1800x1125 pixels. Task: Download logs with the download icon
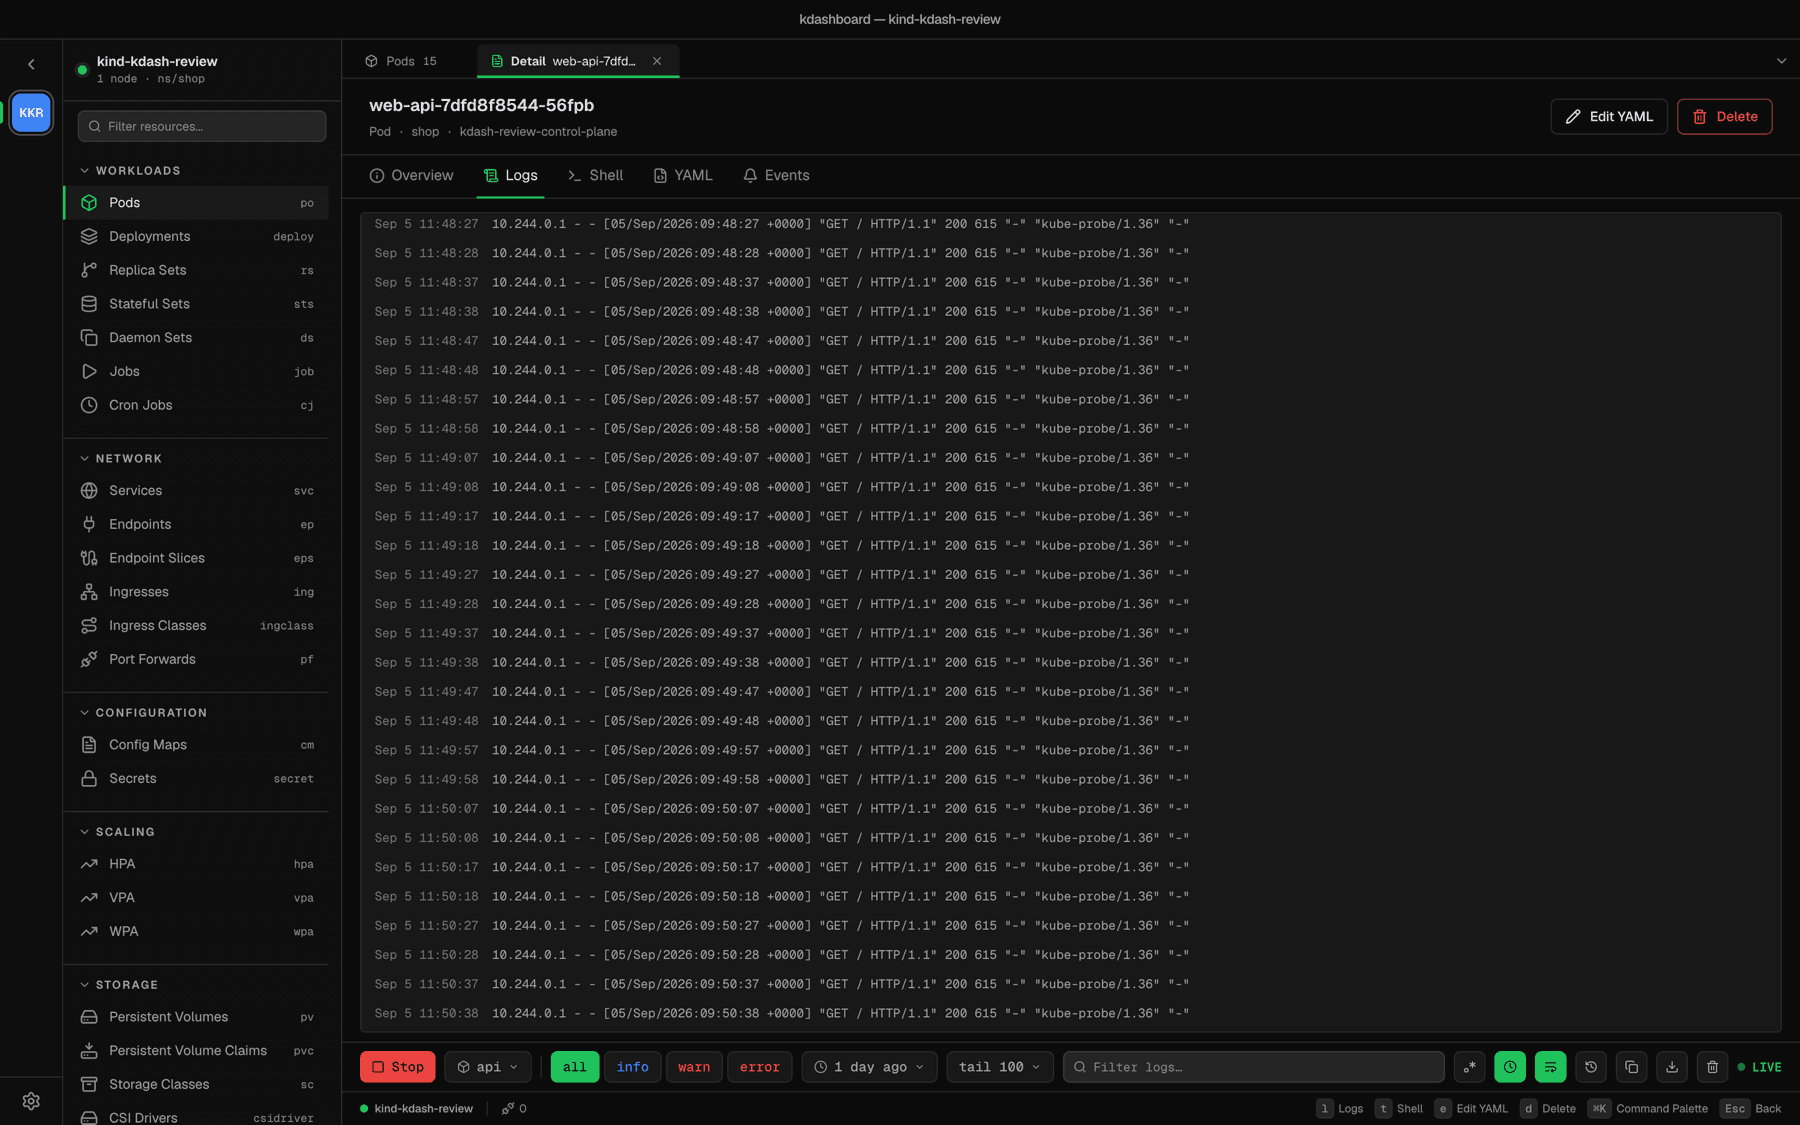coord(1672,1067)
